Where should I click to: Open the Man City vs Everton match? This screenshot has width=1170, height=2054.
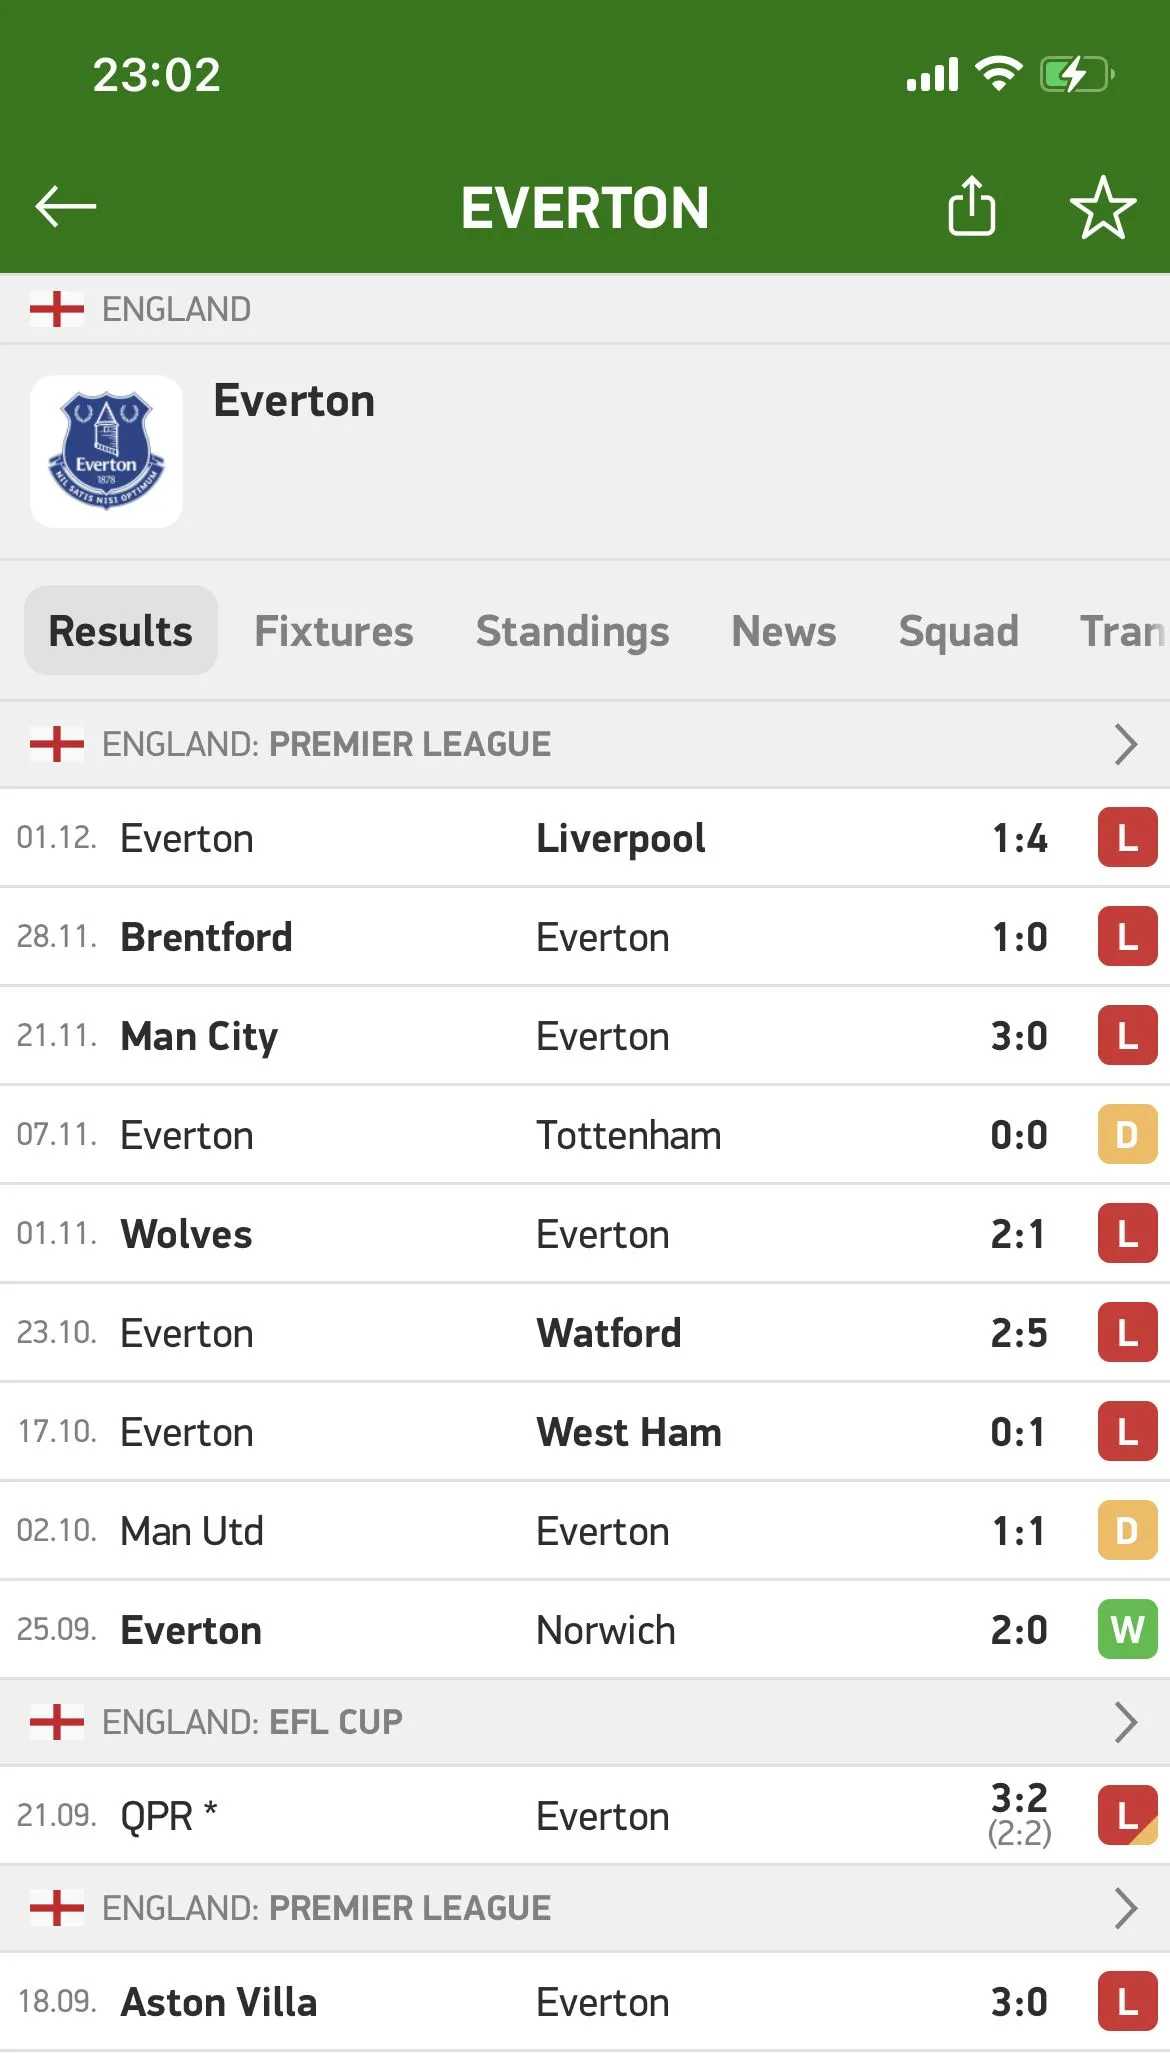point(585,1036)
